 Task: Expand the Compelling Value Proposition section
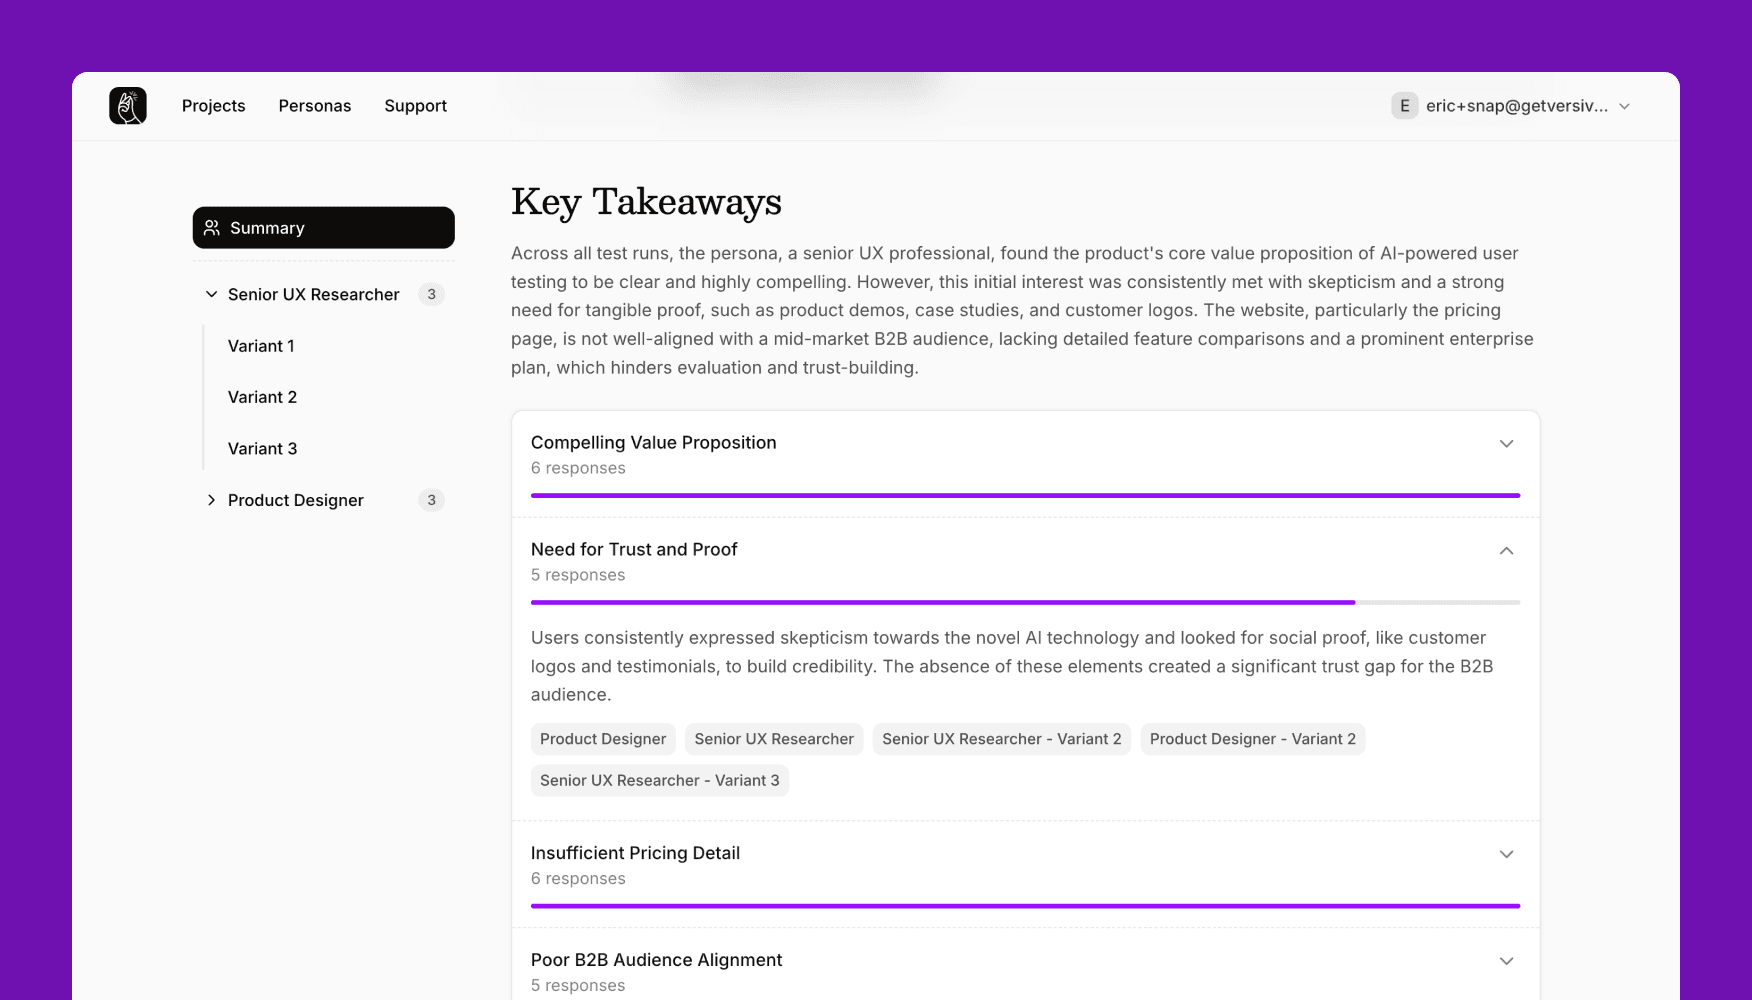1506,444
